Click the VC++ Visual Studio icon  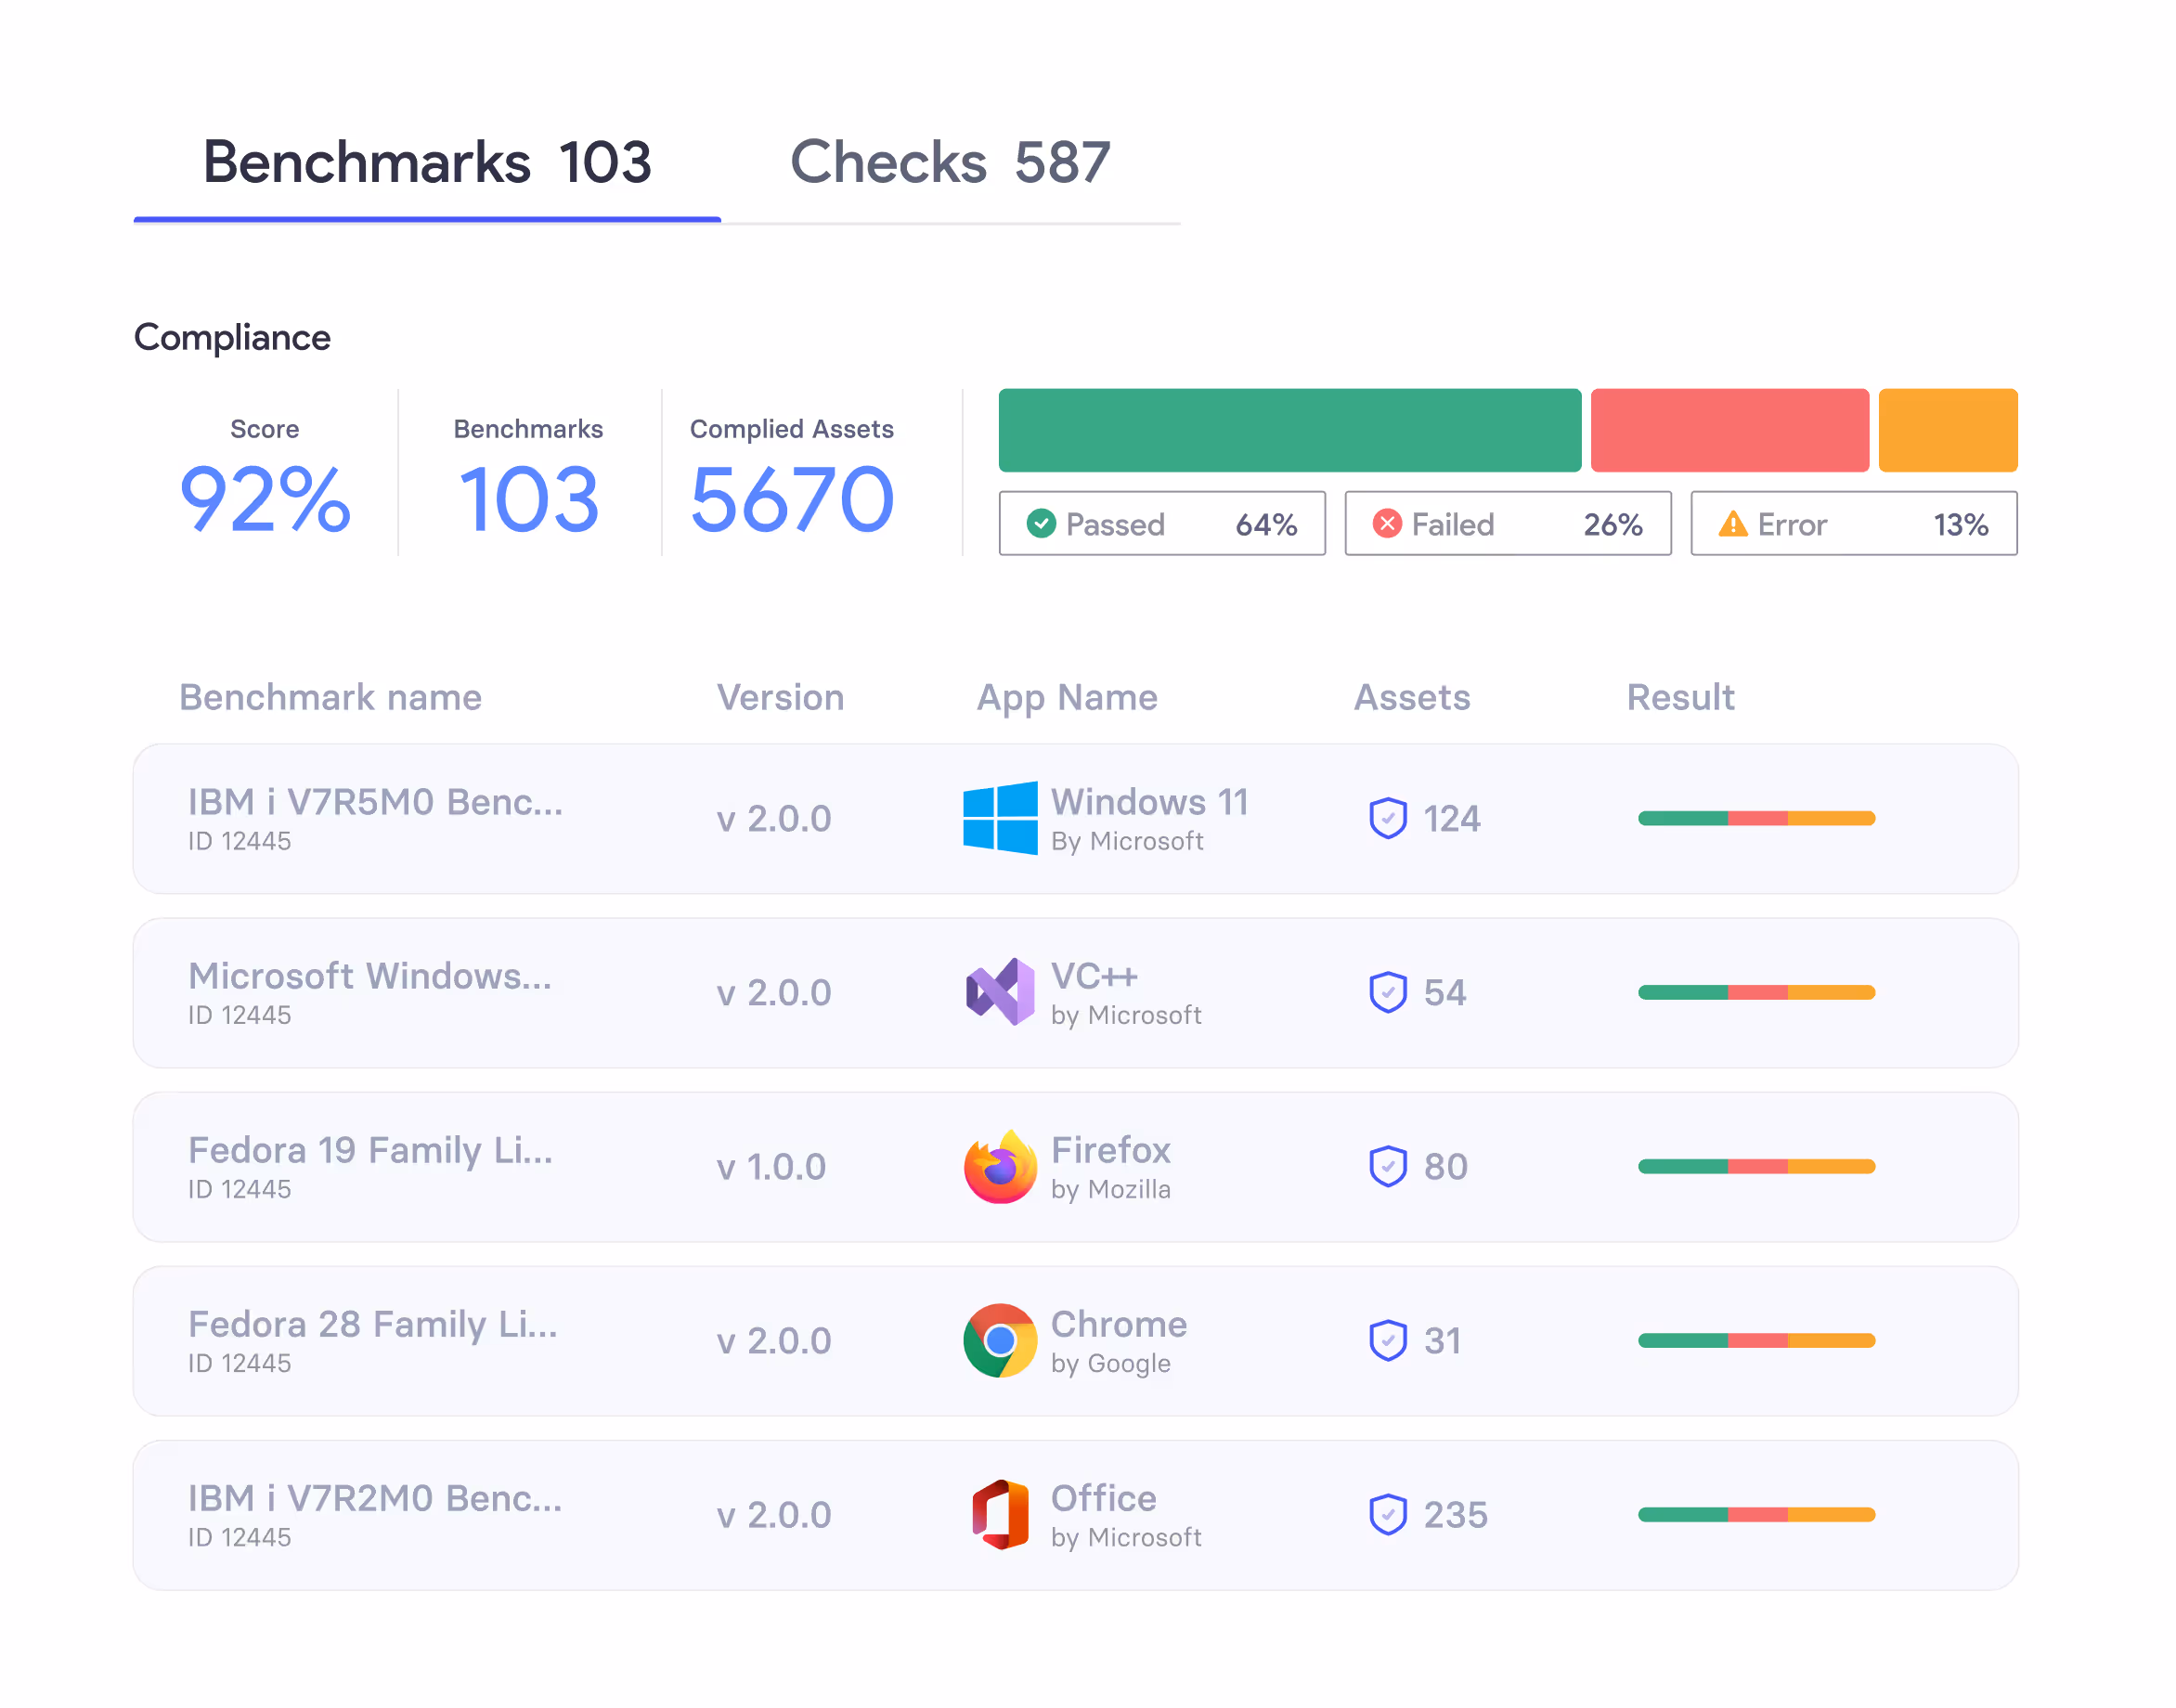click(999, 992)
